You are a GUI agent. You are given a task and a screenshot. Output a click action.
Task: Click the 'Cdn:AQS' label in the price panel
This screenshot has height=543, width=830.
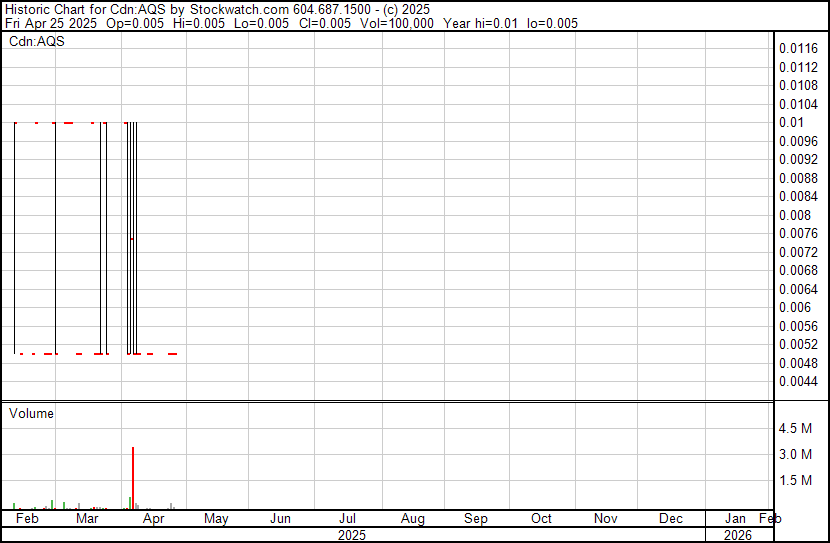[x=37, y=41]
